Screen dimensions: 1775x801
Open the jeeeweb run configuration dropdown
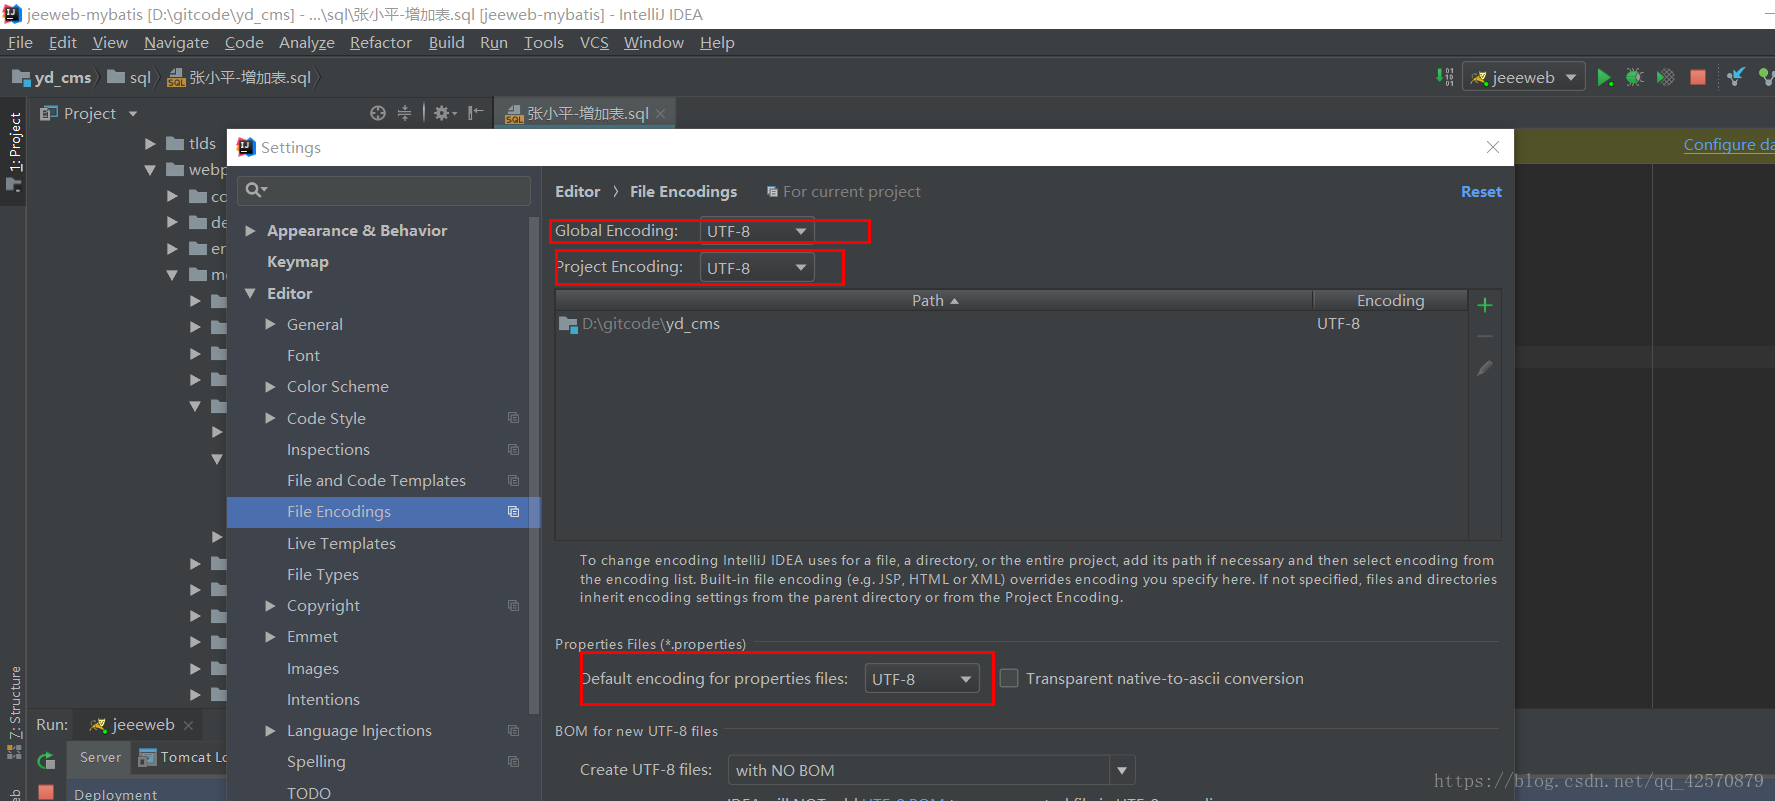1524,77
